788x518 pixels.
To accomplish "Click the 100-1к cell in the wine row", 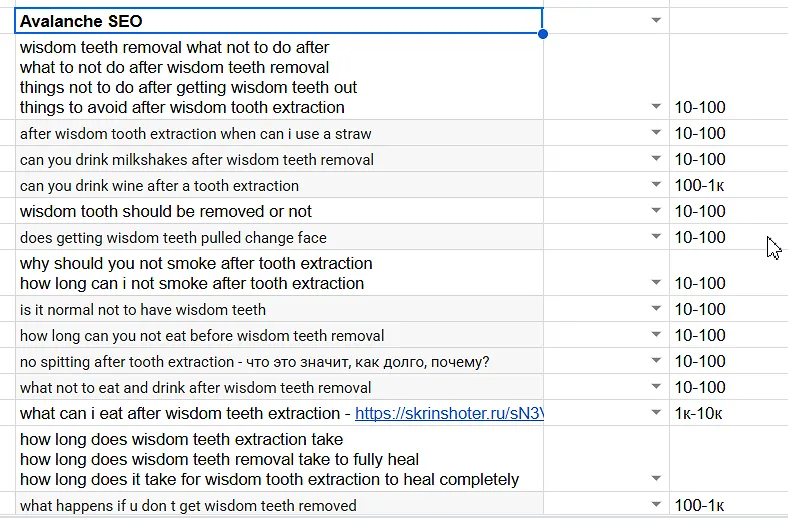I will coord(699,186).
